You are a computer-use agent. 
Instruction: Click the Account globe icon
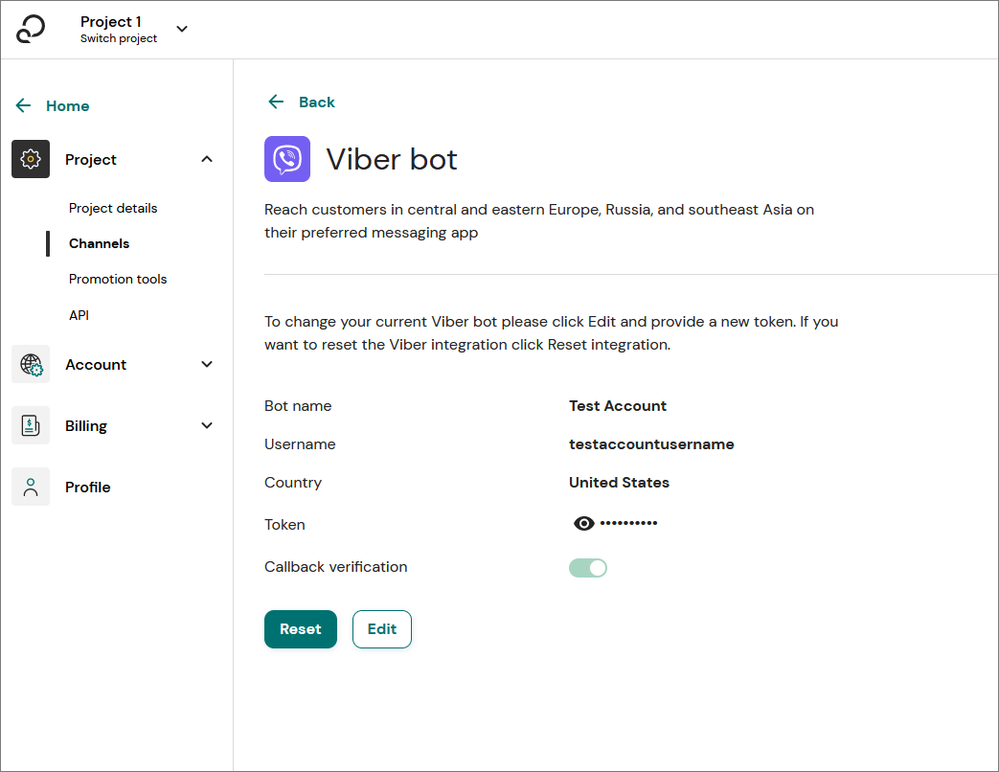(x=31, y=364)
